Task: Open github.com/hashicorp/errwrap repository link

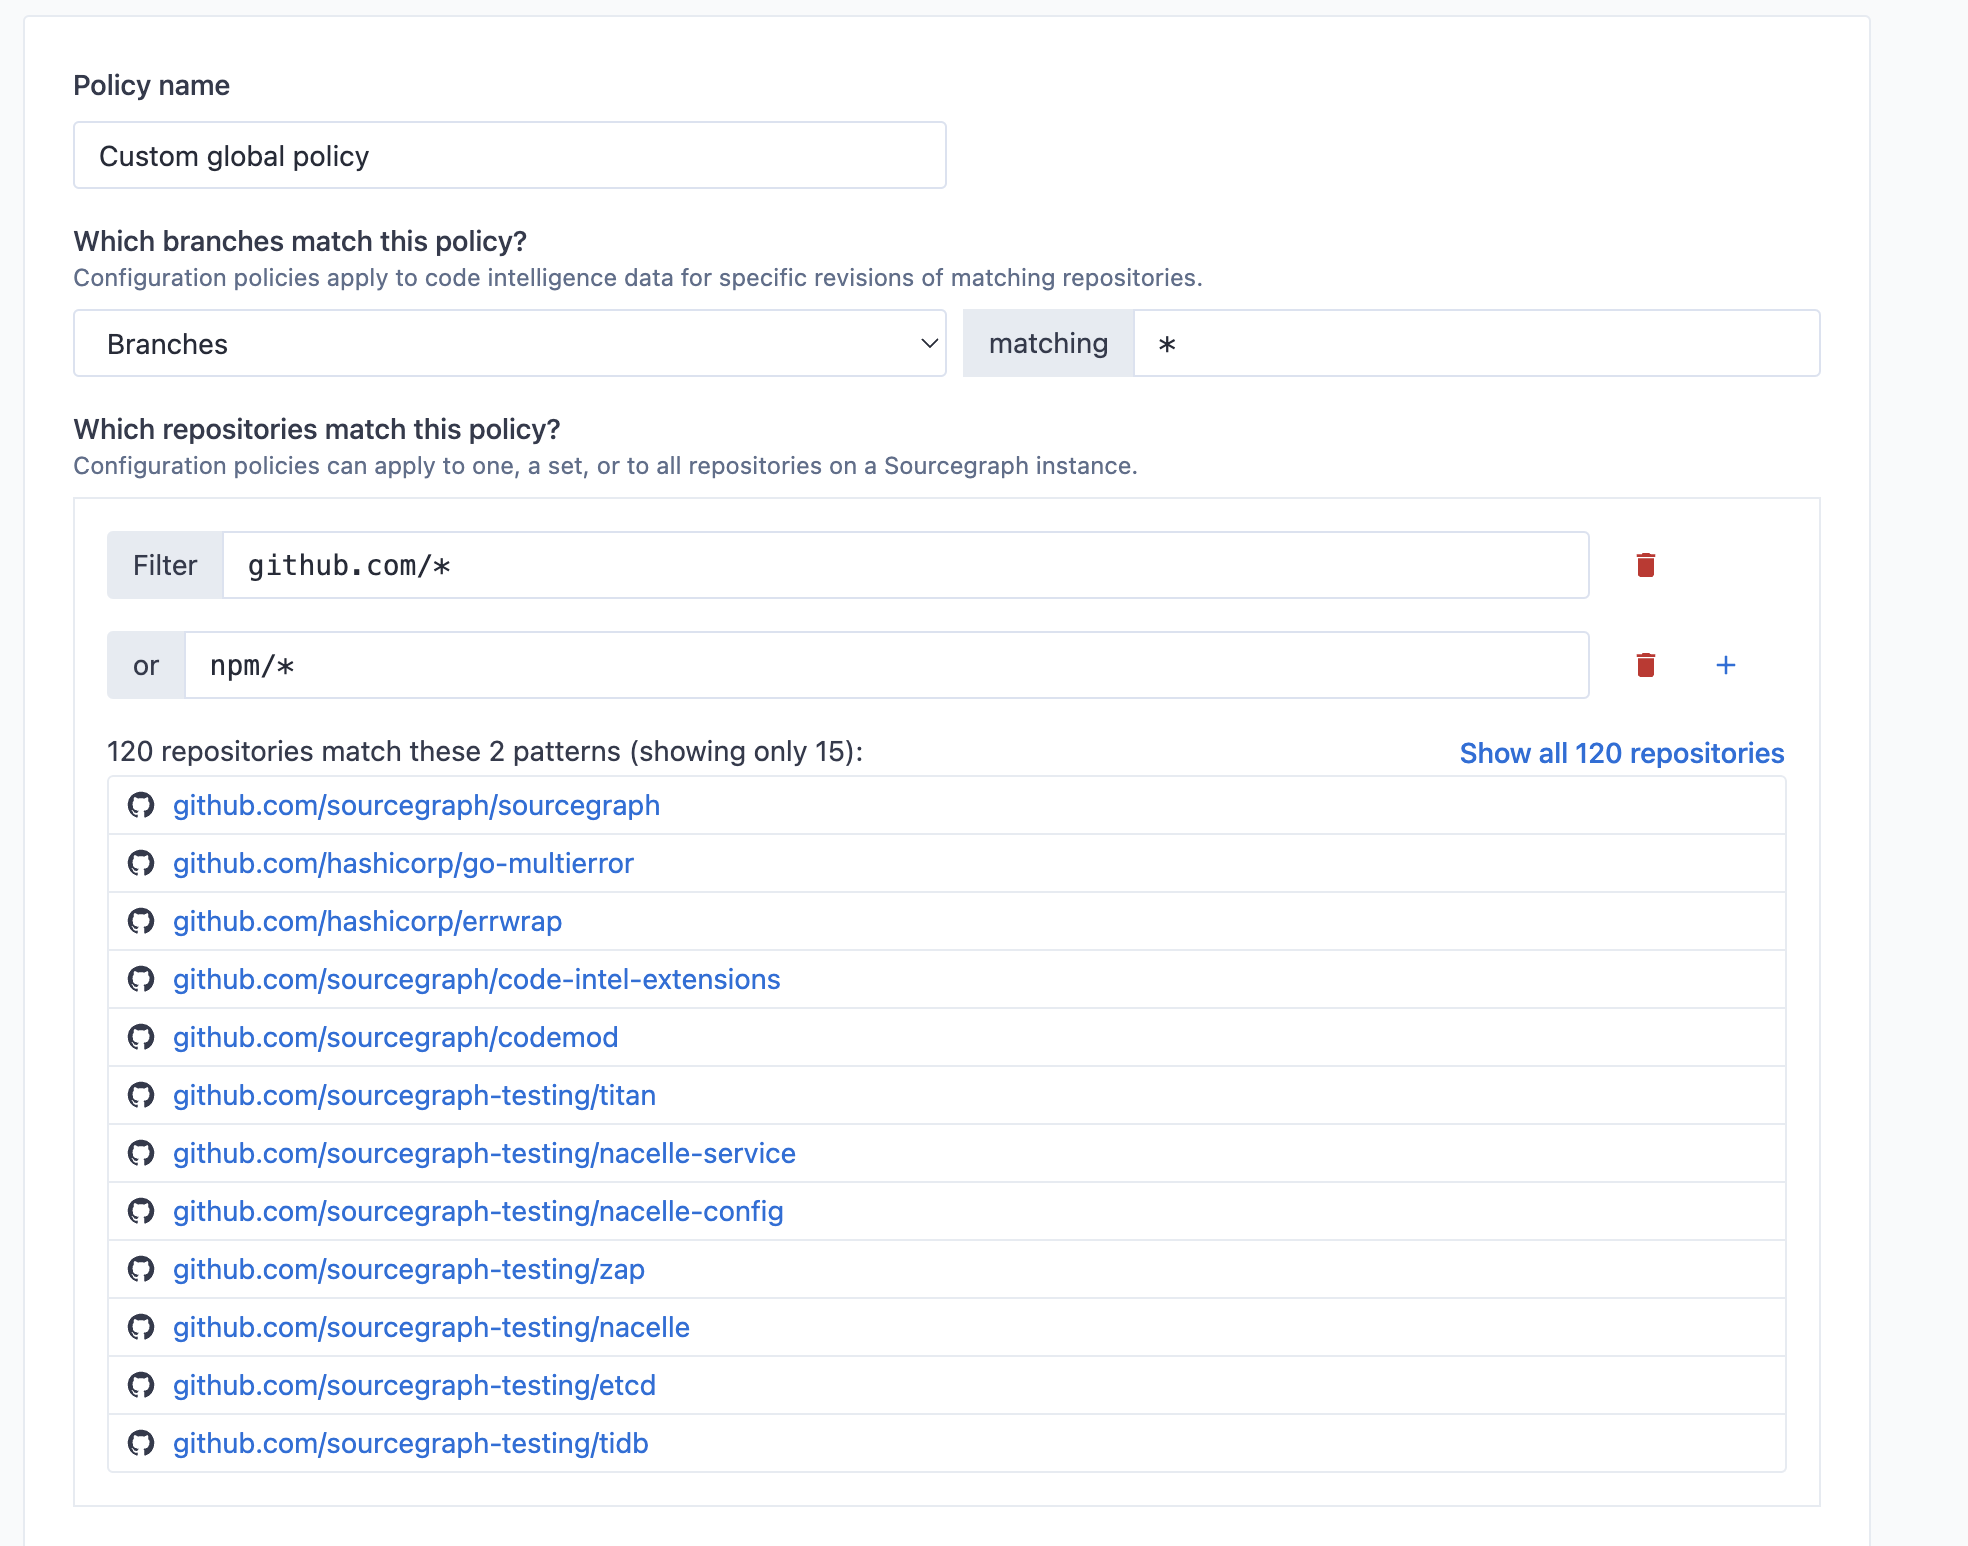Action: tap(367, 921)
